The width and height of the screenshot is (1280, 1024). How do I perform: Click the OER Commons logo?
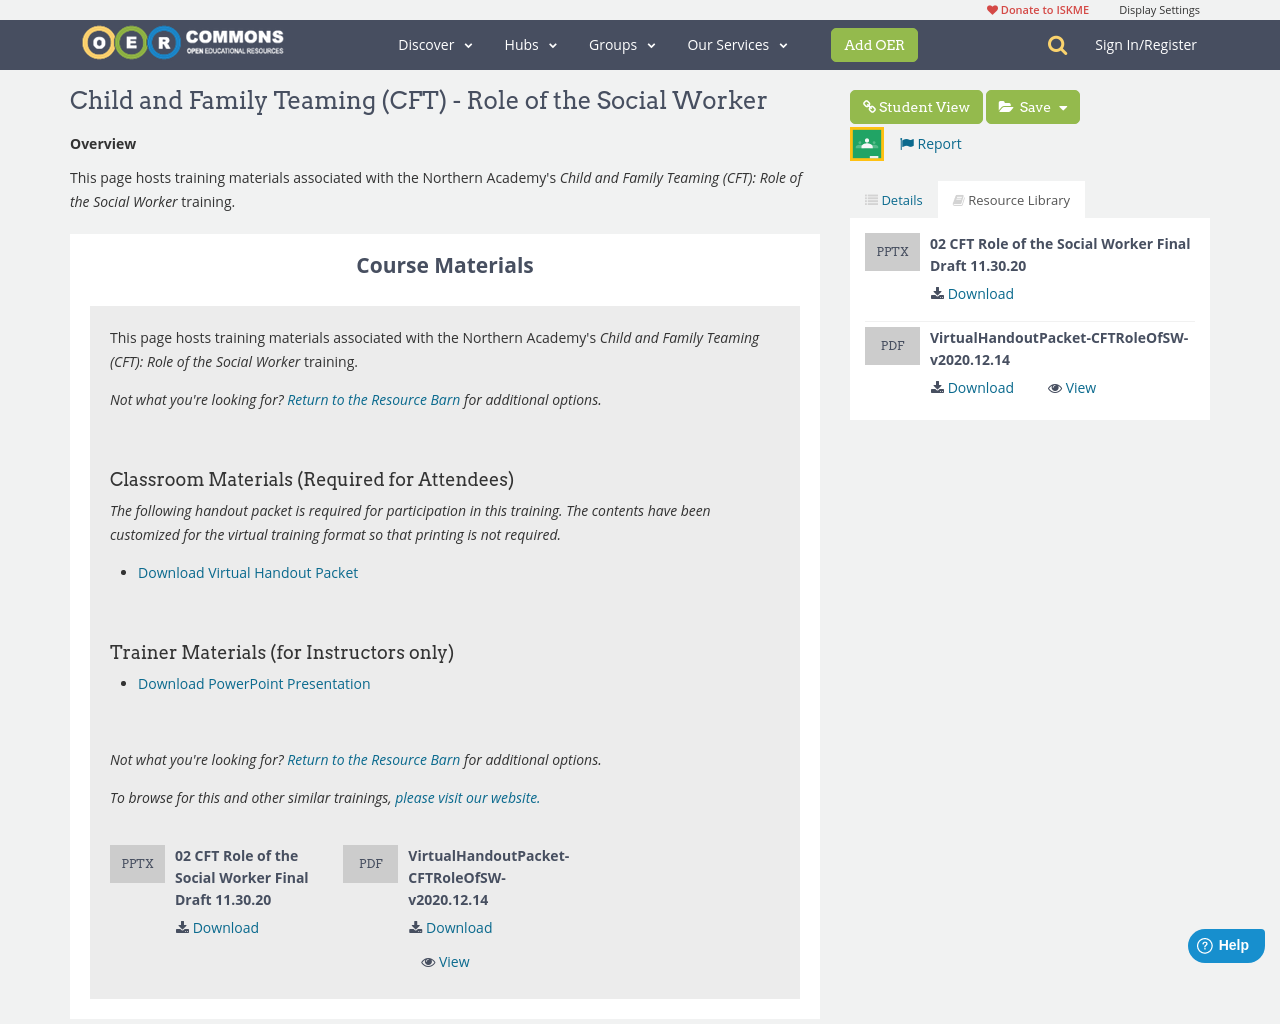[x=183, y=41]
